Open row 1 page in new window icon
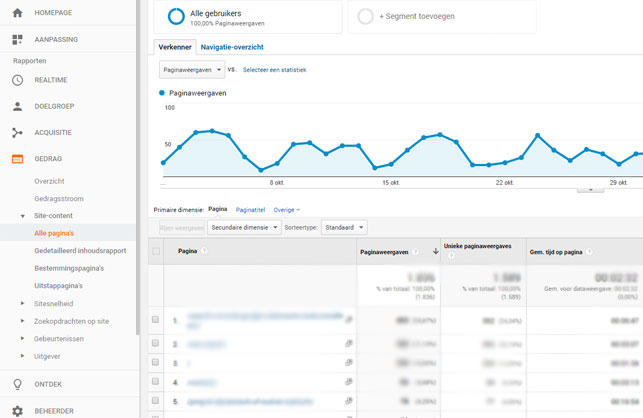Image resolution: width=643 pixels, height=418 pixels. (349, 319)
